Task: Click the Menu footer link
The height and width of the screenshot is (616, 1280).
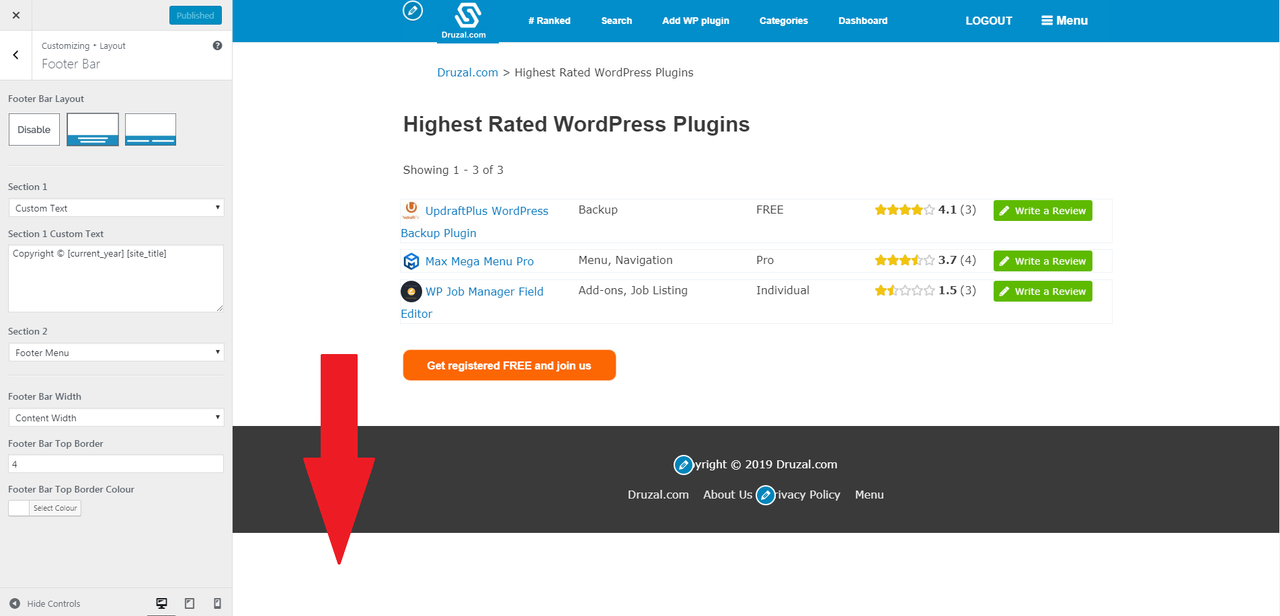Action: [869, 494]
